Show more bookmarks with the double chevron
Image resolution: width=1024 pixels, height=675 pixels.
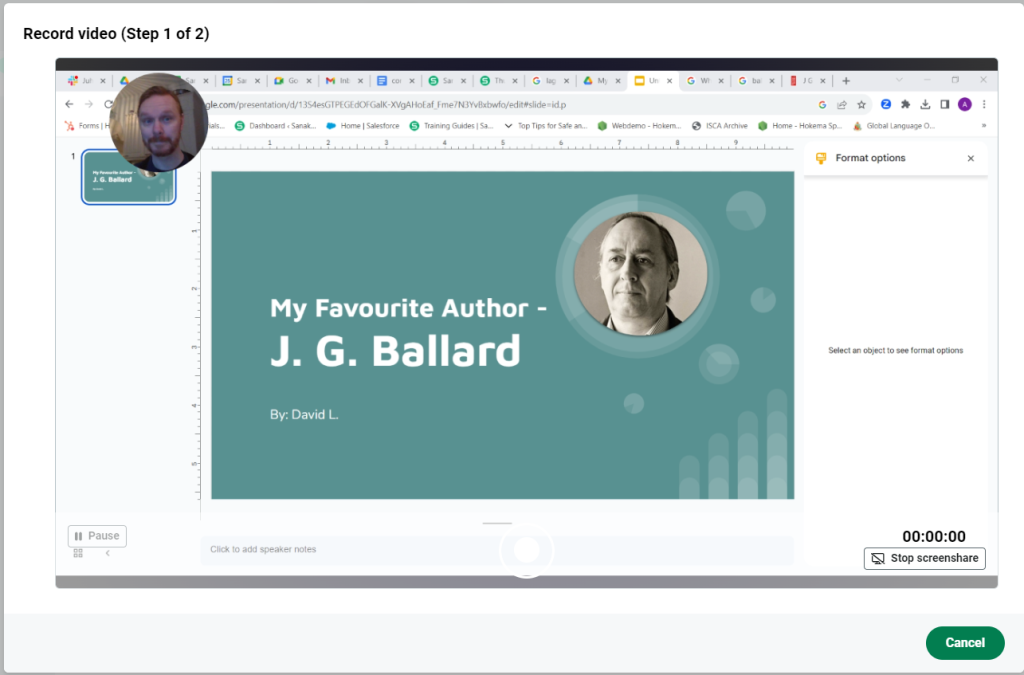click(x=984, y=125)
